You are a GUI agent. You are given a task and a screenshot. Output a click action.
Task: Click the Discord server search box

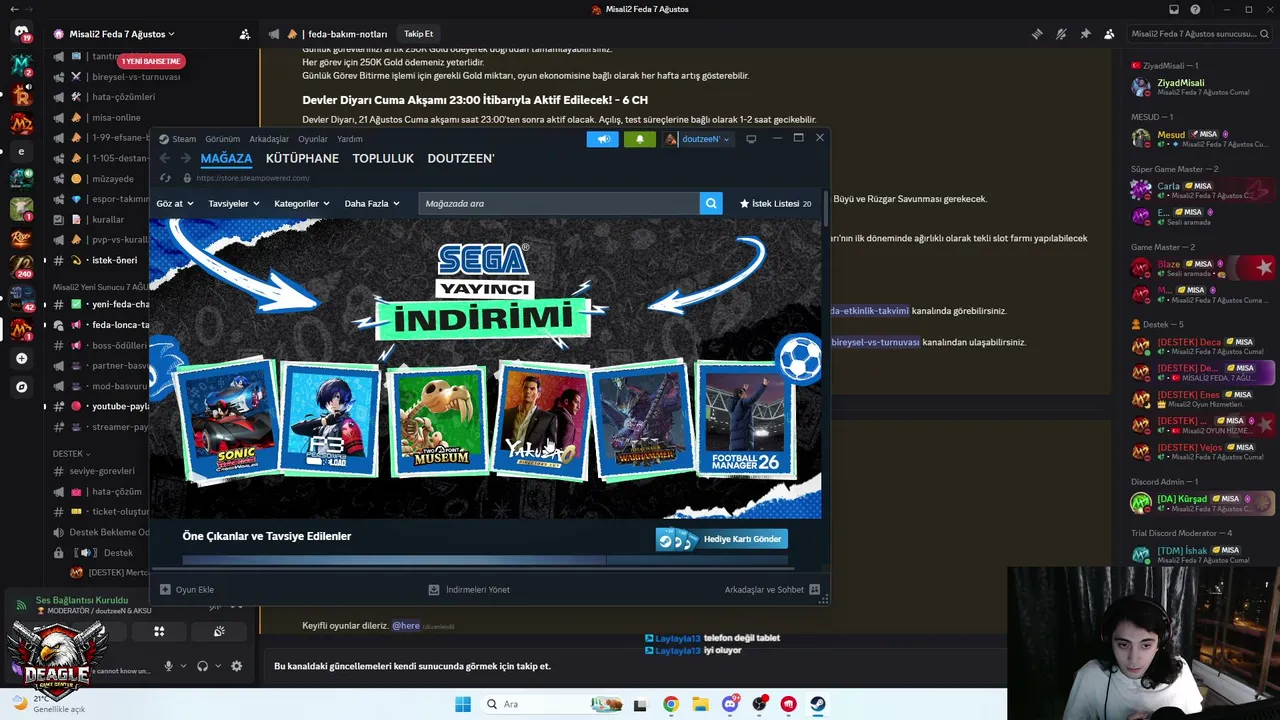1200,34
